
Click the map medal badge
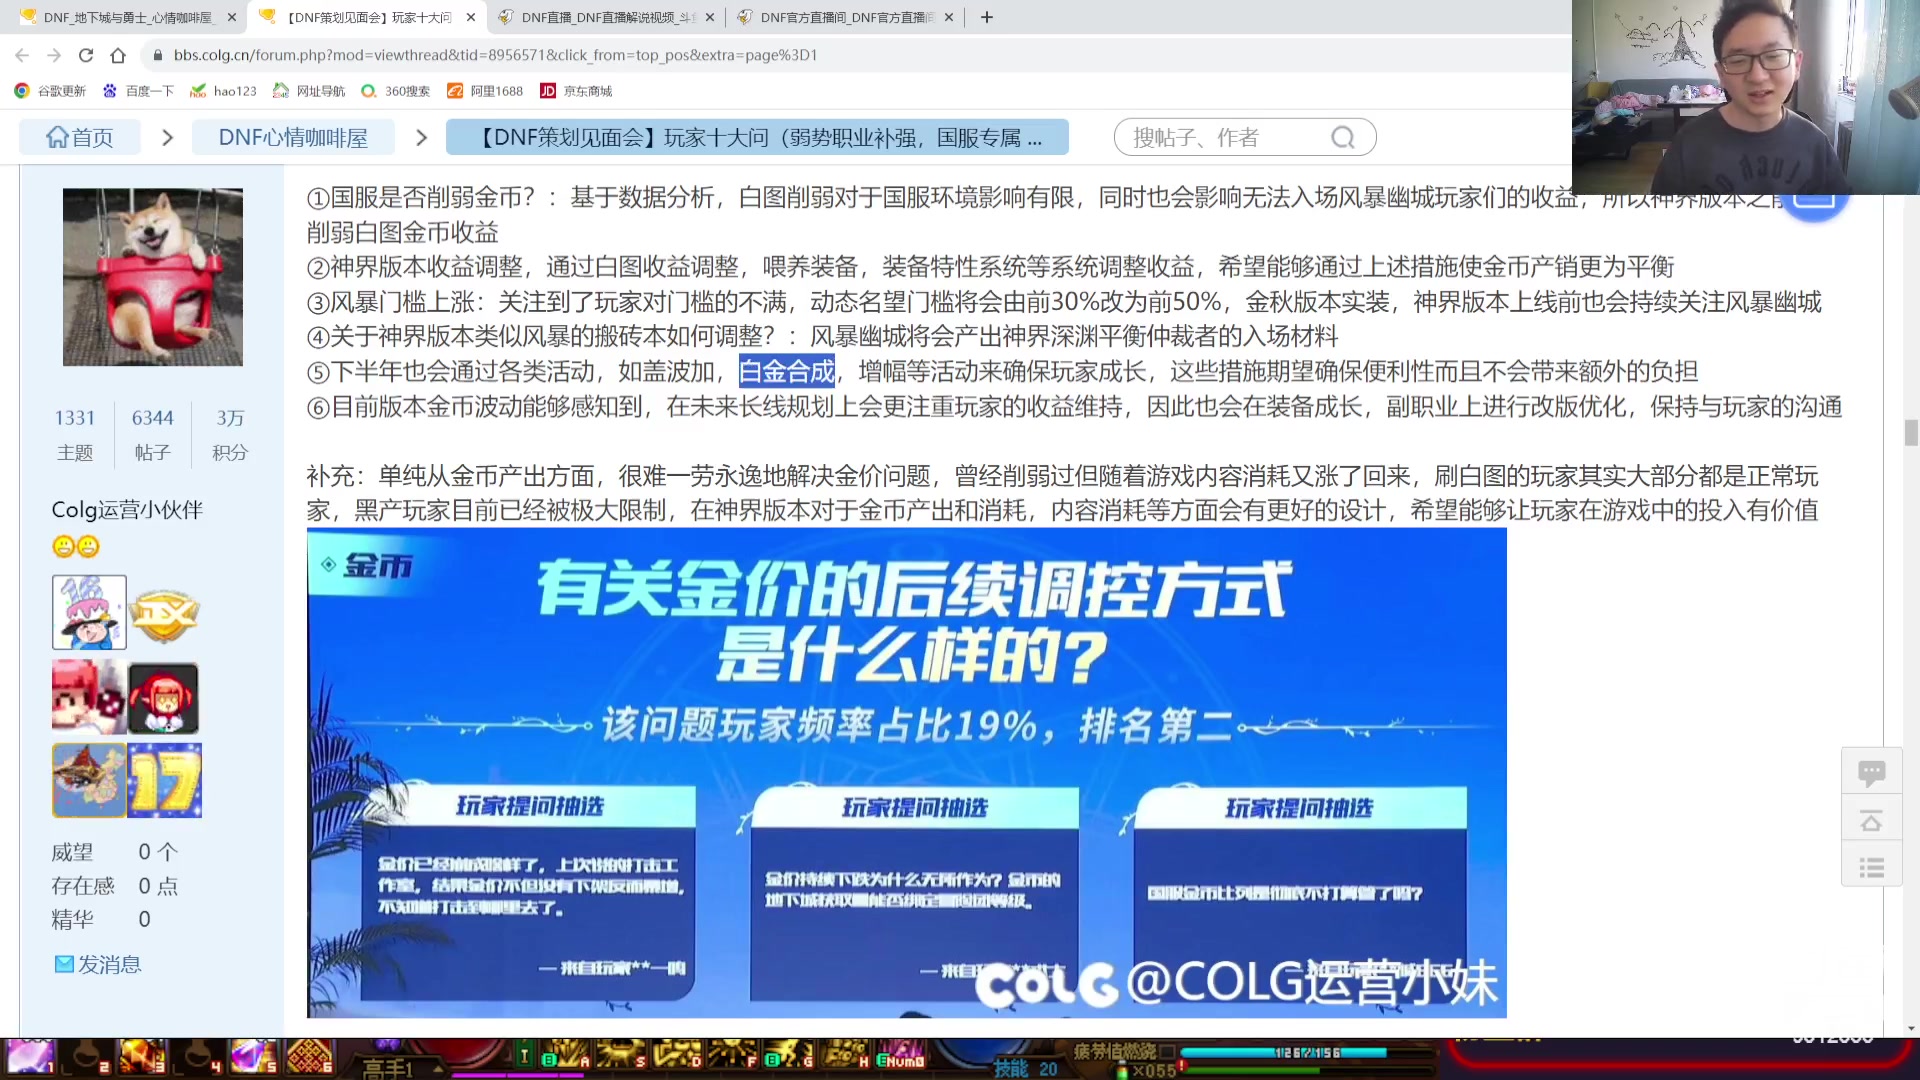[x=89, y=780]
